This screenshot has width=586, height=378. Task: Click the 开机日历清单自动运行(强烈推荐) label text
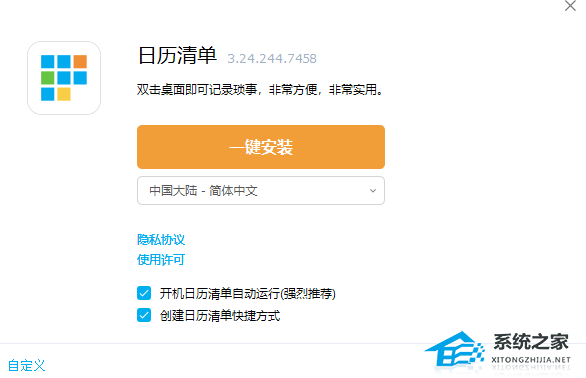tap(248, 294)
